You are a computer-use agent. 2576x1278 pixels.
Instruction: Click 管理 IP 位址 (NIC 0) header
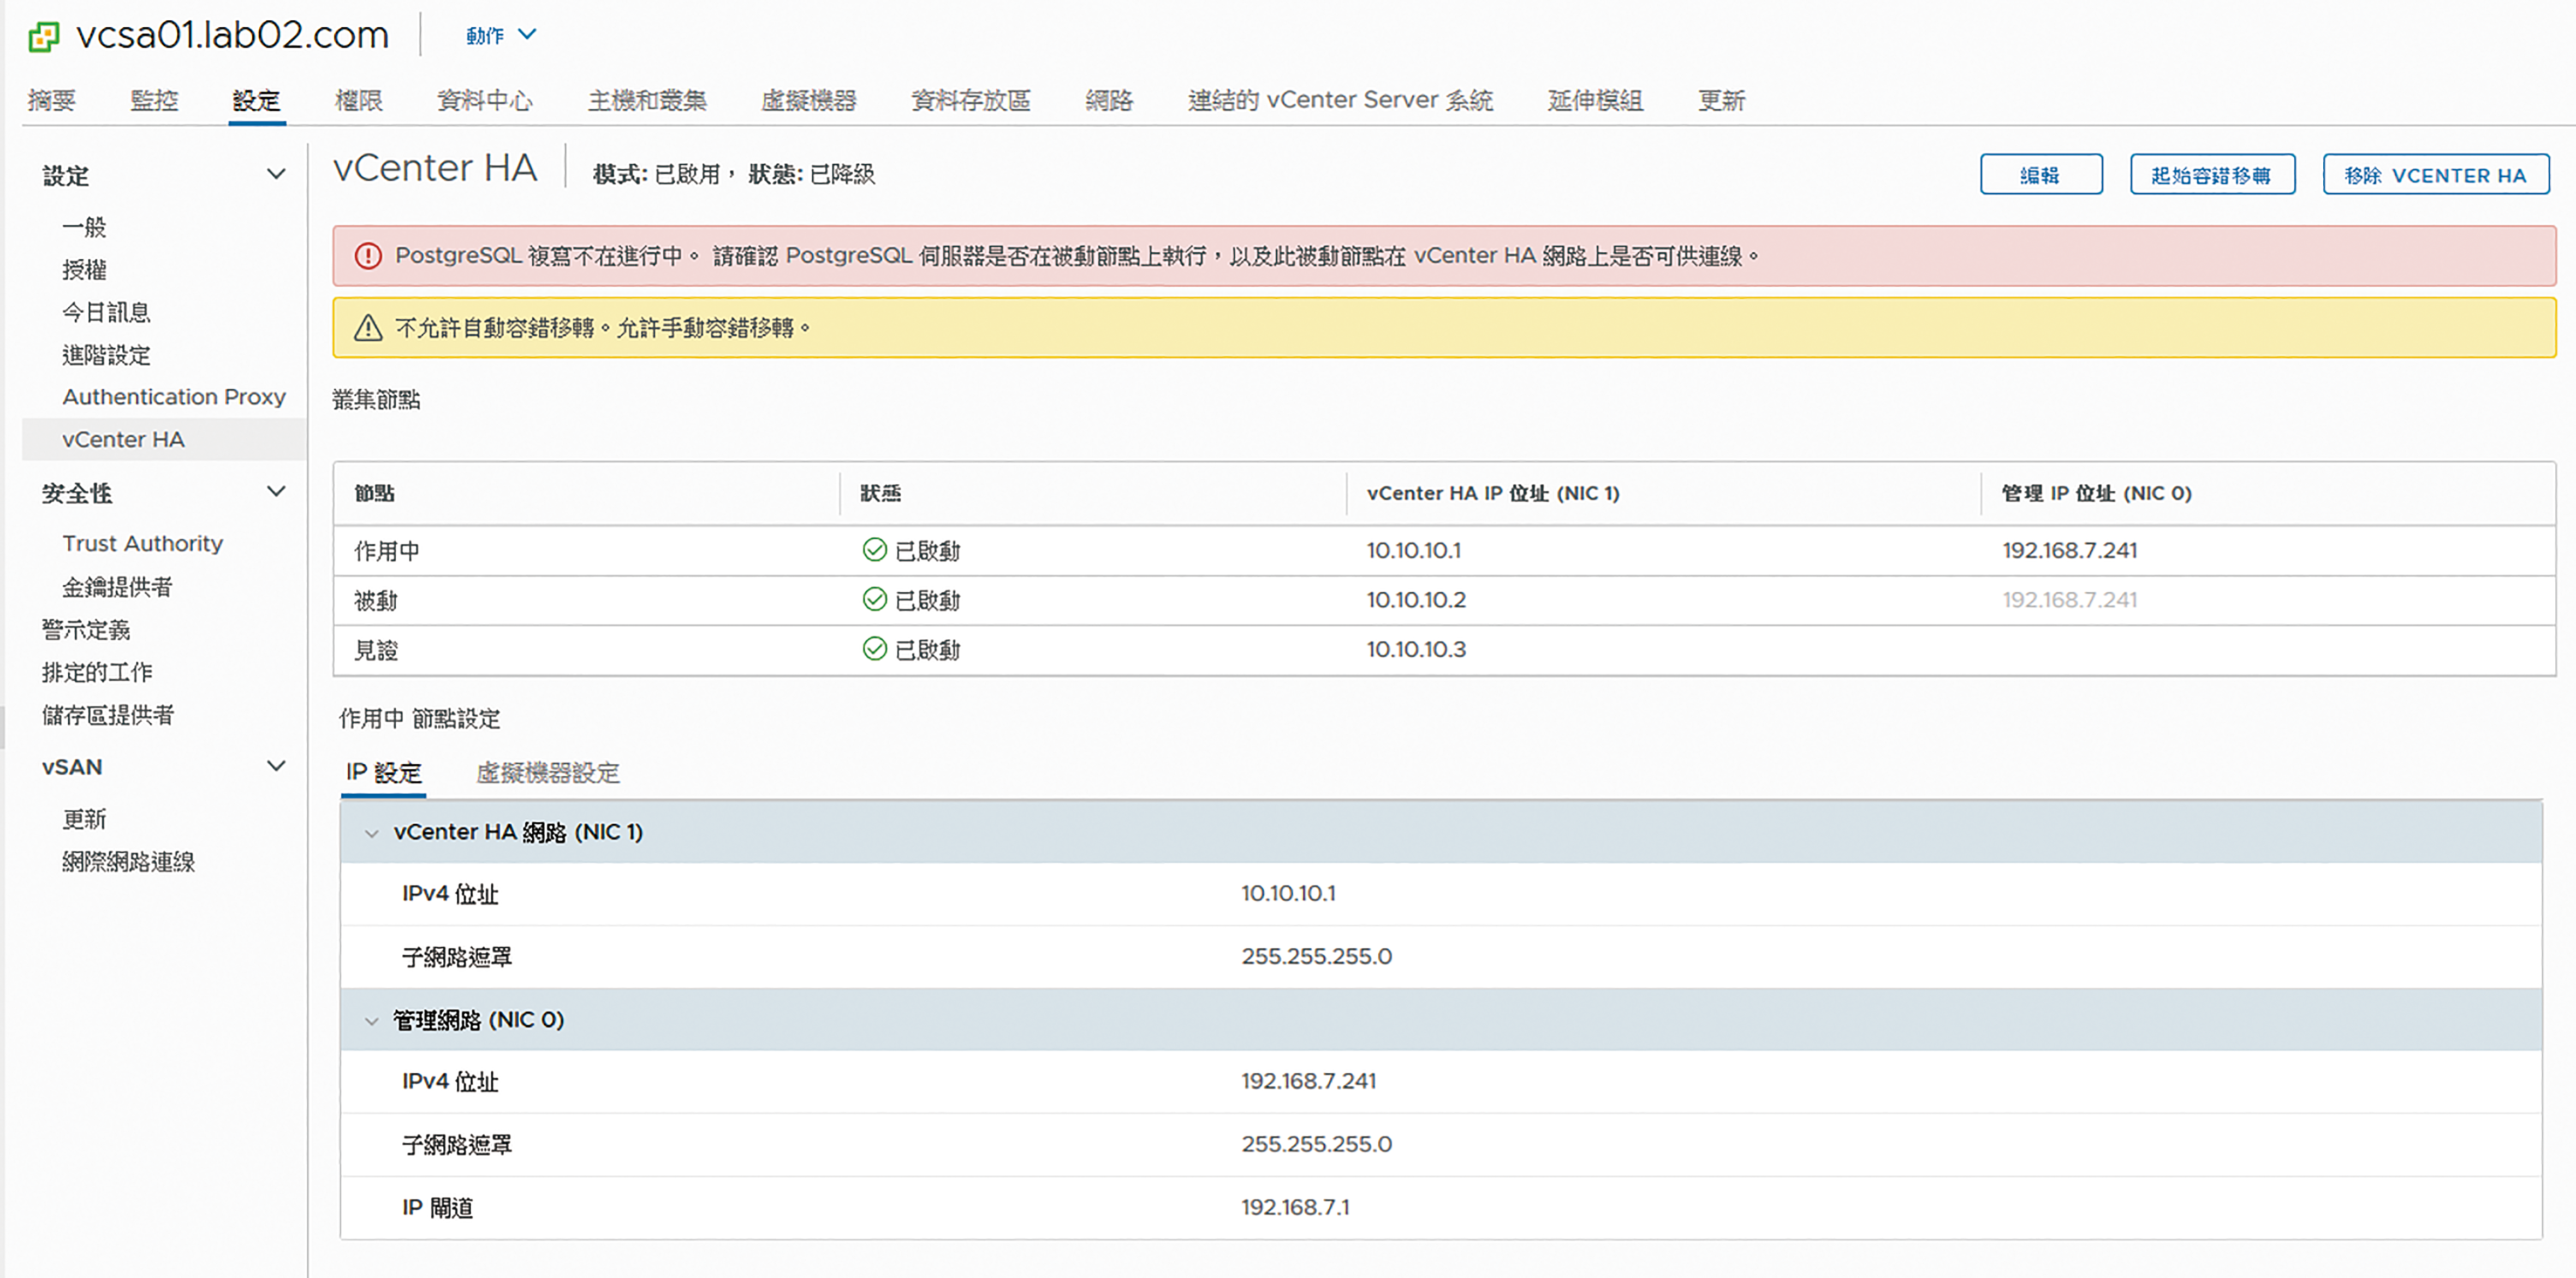[x=2097, y=493]
